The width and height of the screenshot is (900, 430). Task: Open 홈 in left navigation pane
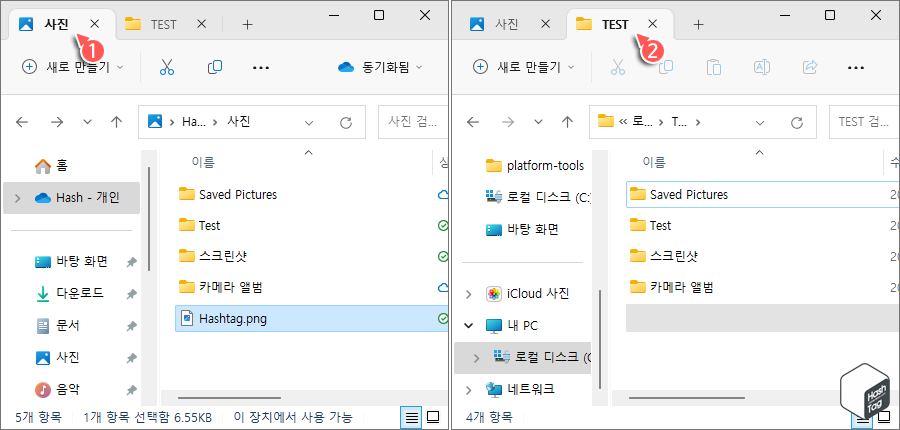52,166
